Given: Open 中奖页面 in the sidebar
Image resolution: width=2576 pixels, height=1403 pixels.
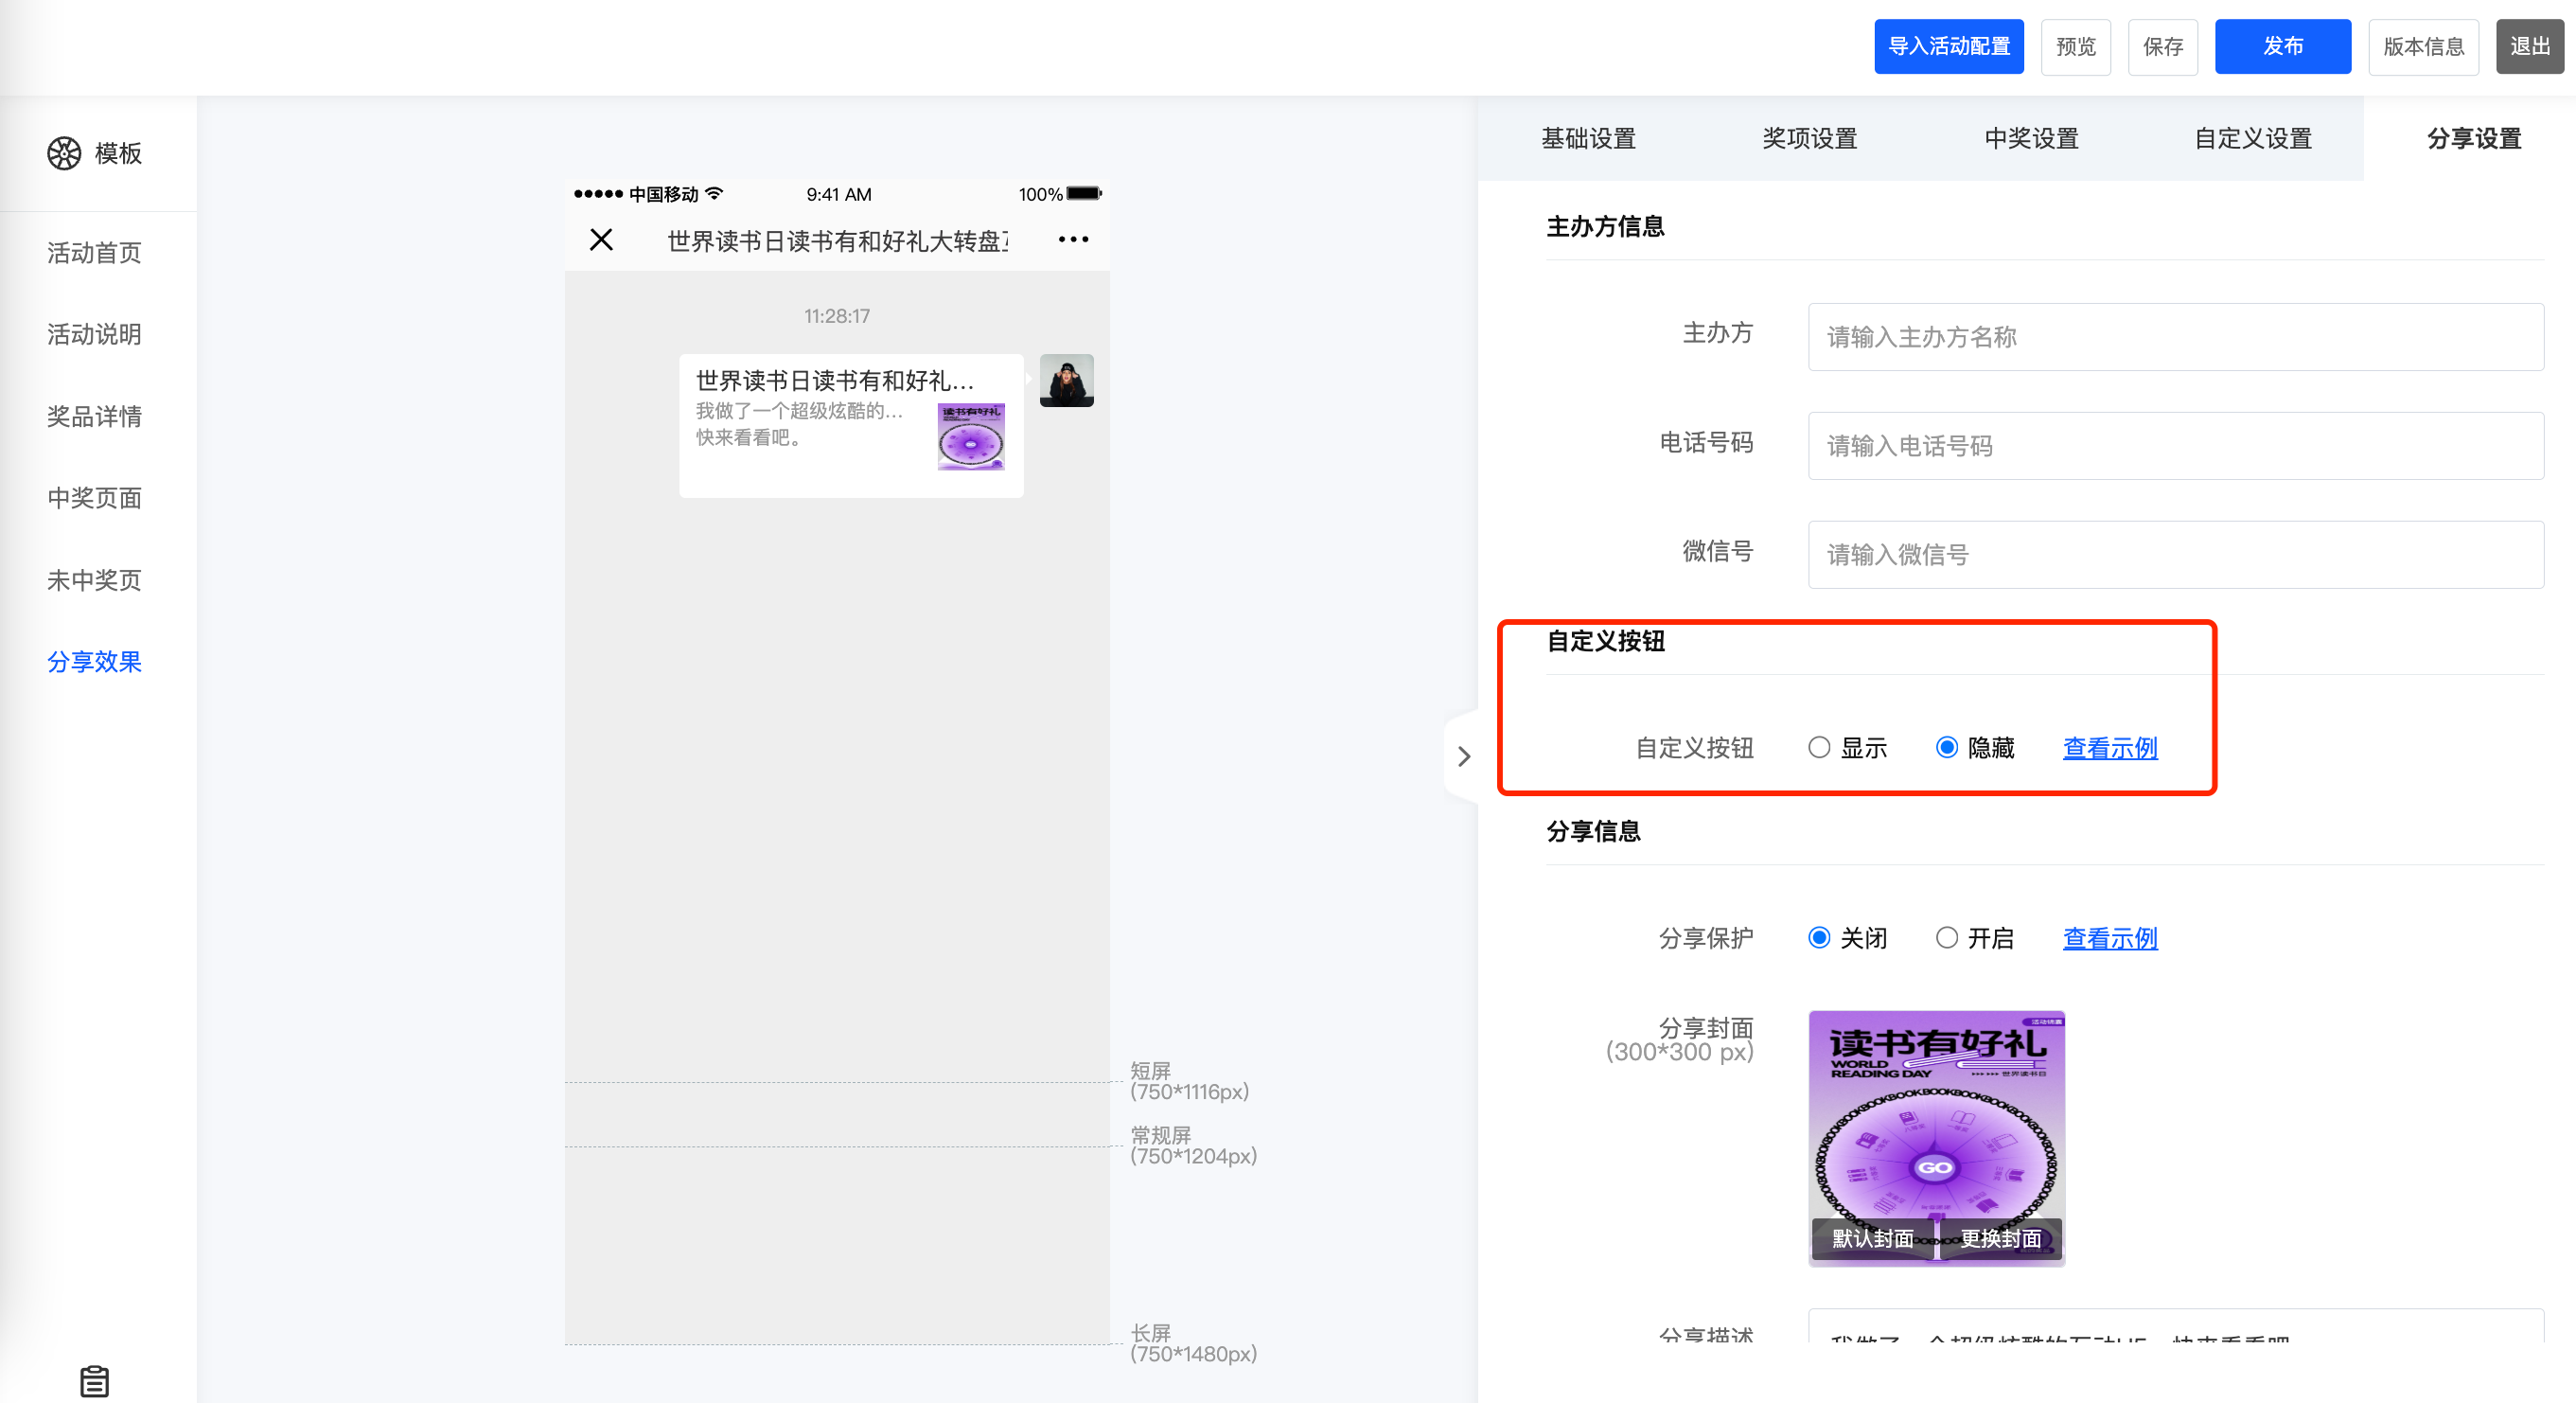Looking at the screenshot, I should pyautogui.click(x=94, y=498).
